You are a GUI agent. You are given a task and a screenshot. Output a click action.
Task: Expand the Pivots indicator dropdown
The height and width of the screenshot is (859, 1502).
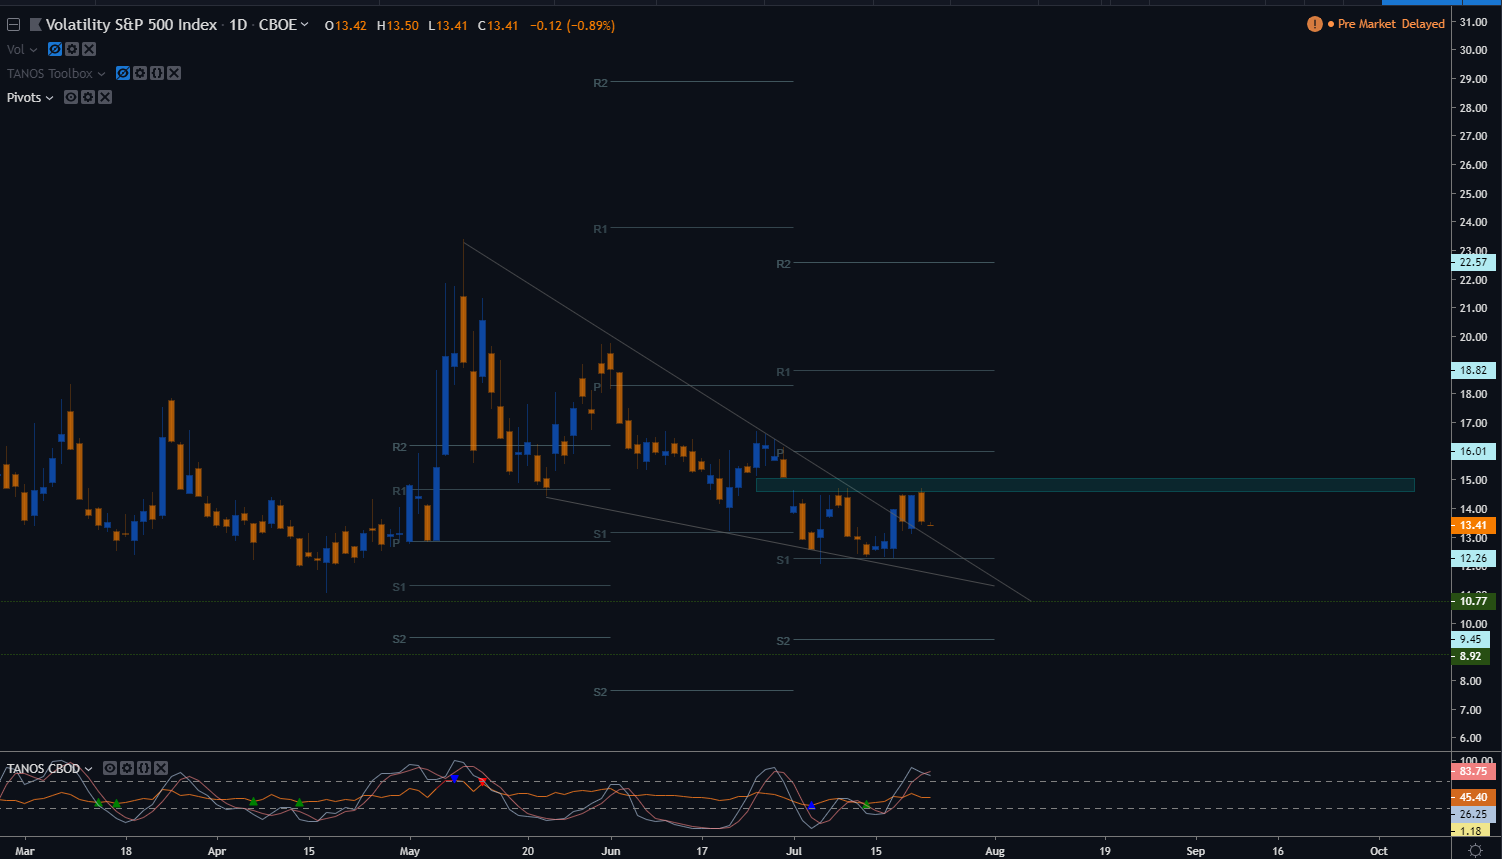[50, 98]
